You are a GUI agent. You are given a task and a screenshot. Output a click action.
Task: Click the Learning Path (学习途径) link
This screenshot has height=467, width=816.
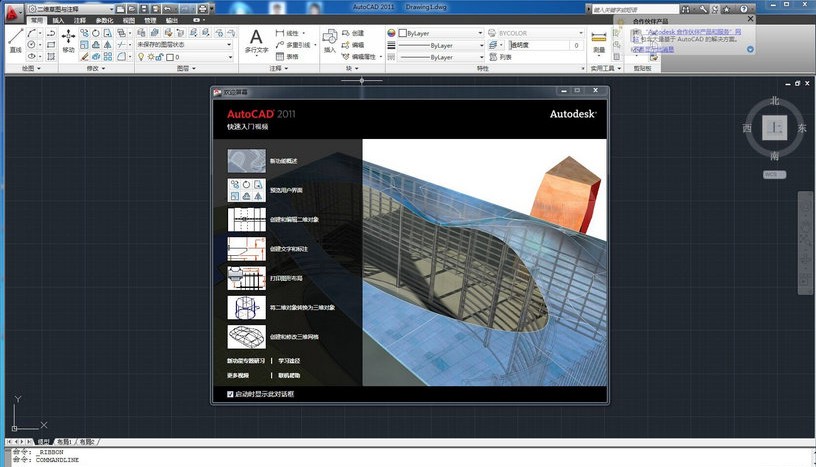pos(289,360)
